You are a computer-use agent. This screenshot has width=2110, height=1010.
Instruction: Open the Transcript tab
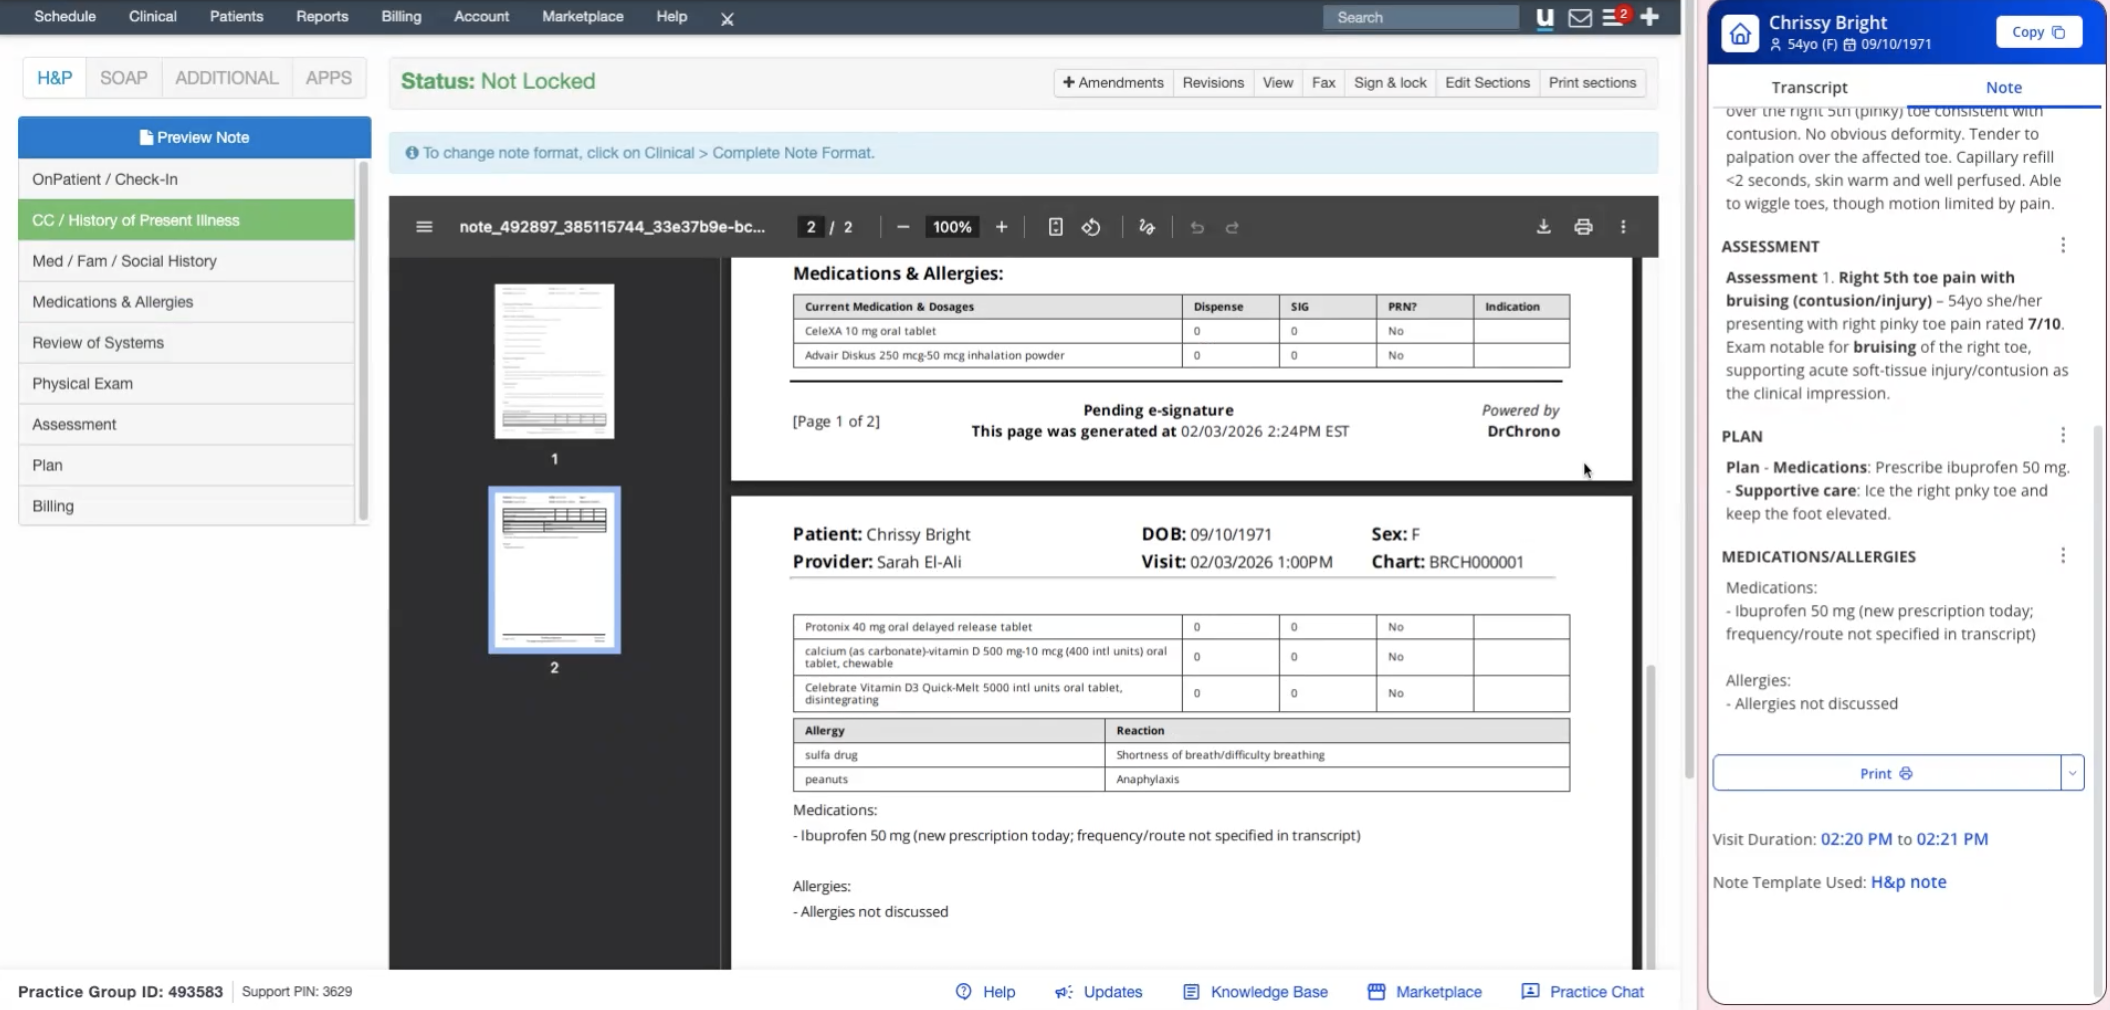(1809, 87)
